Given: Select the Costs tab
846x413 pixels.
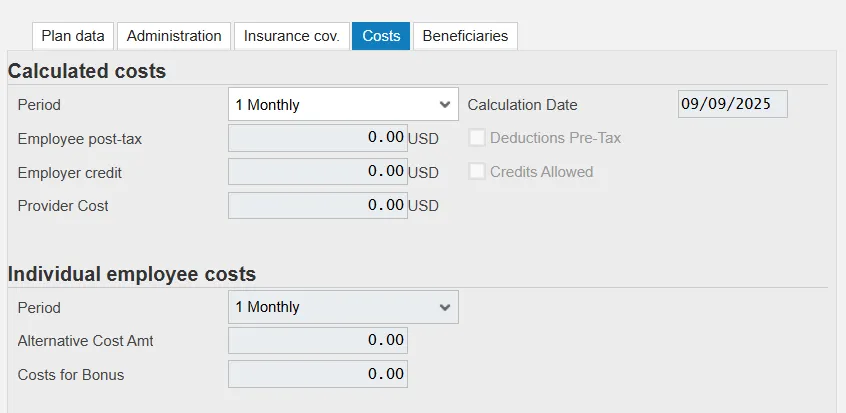Looking at the screenshot, I should tap(381, 36).
